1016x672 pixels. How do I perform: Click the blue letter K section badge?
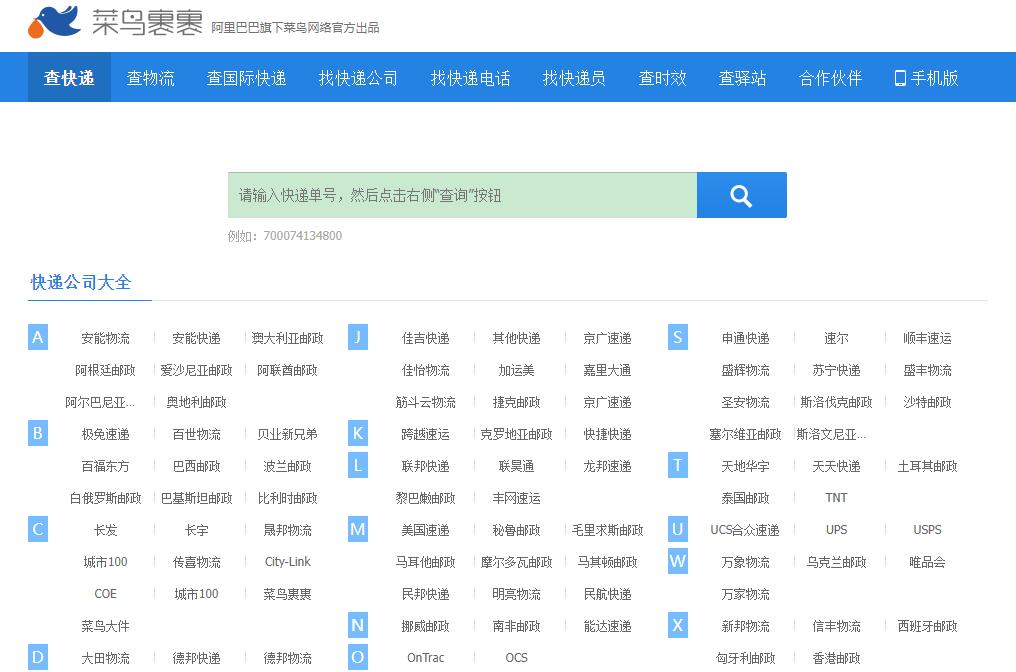(x=357, y=433)
